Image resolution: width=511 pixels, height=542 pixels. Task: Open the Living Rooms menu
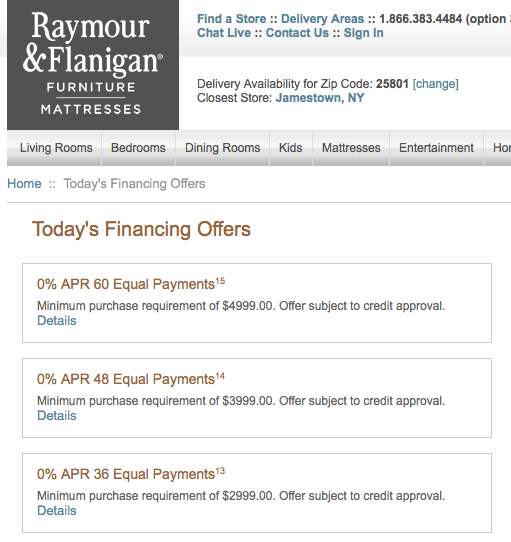coord(56,148)
